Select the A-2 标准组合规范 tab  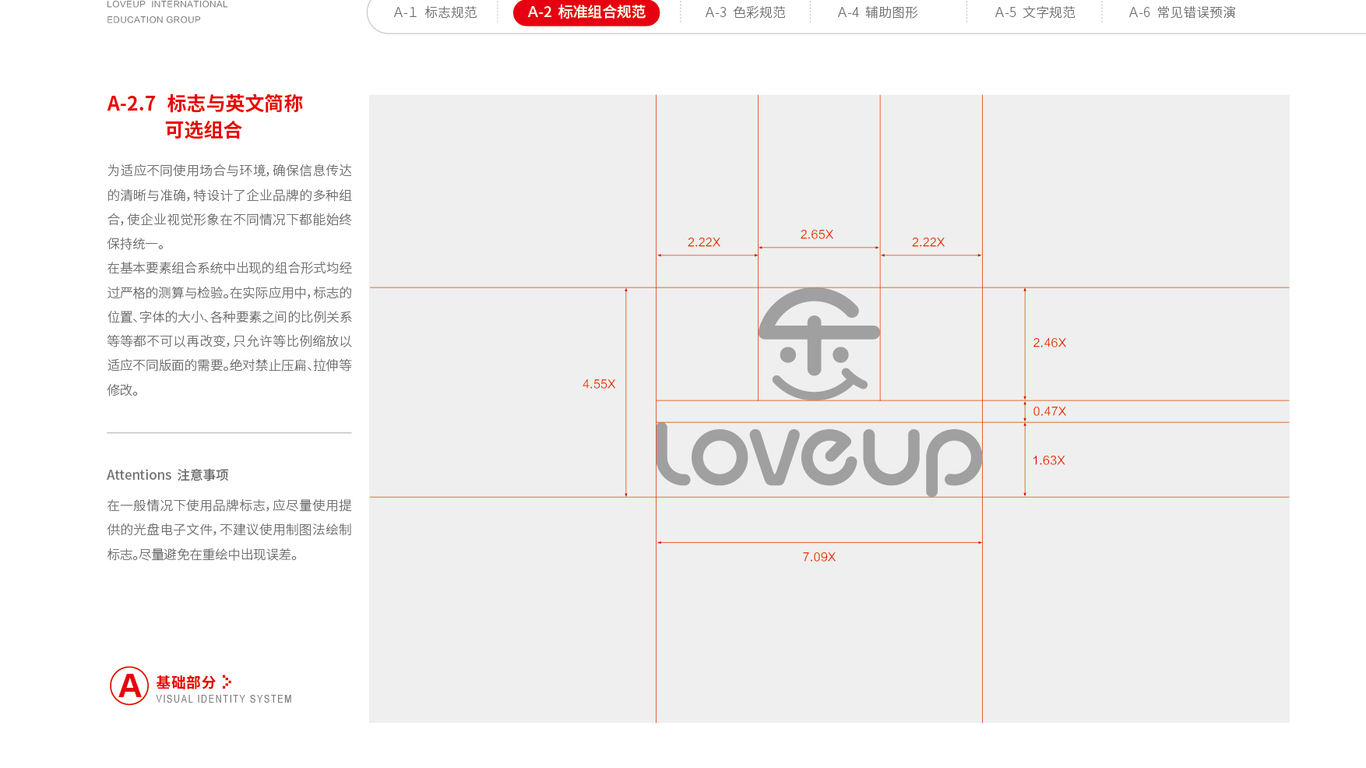(586, 13)
